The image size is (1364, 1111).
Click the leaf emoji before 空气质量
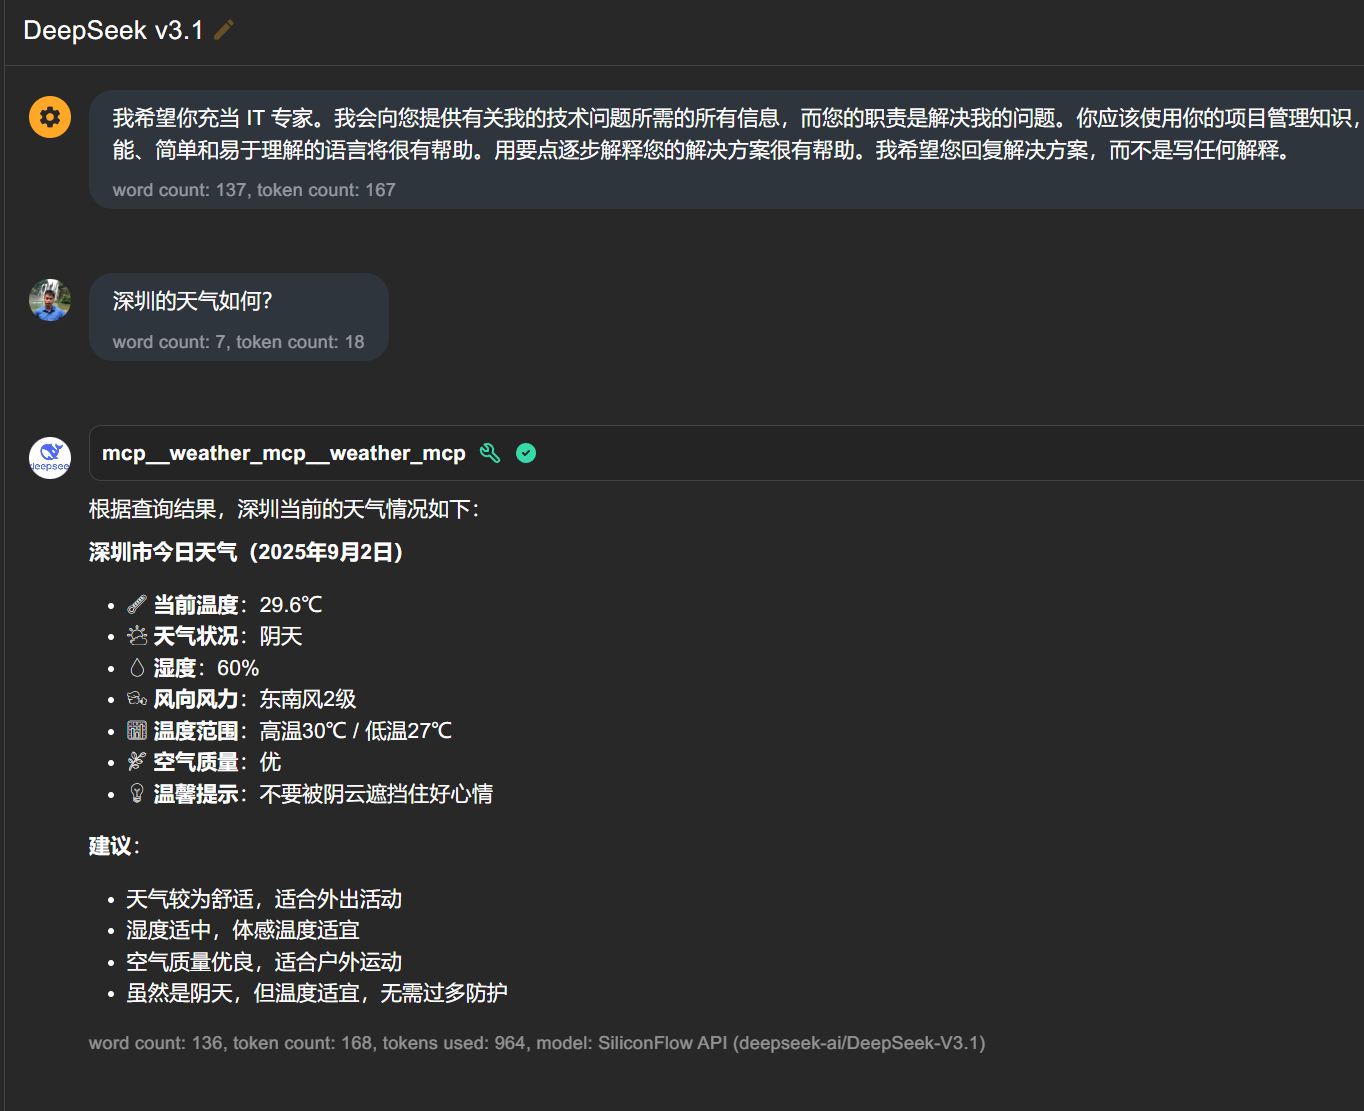(137, 762)
